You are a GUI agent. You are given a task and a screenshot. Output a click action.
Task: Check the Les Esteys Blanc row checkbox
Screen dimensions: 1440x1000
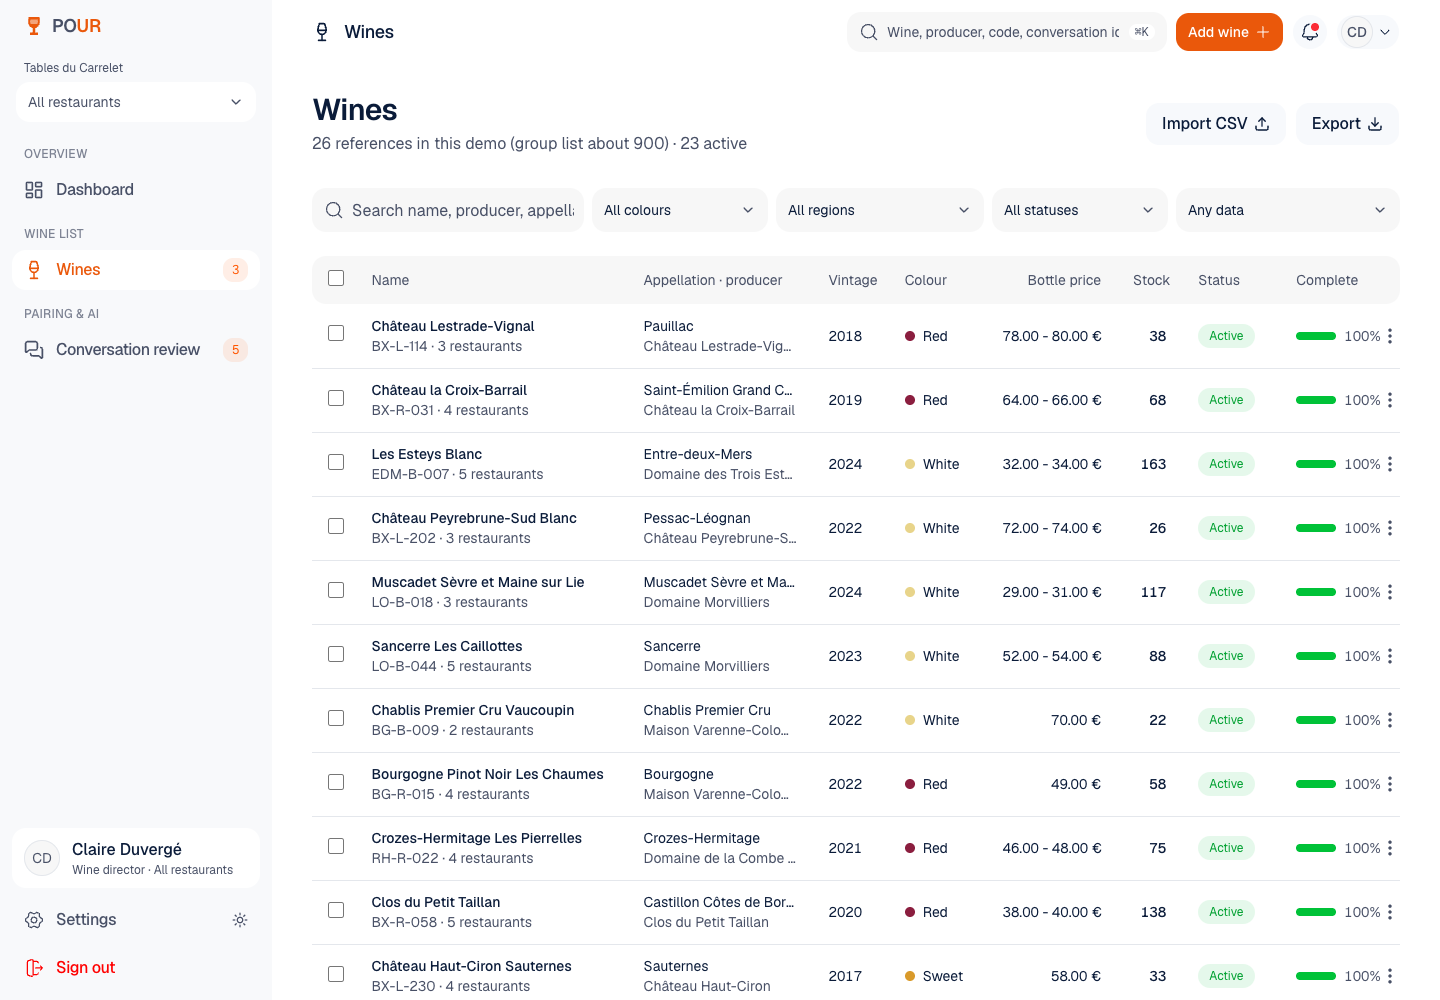pos(336,462)
